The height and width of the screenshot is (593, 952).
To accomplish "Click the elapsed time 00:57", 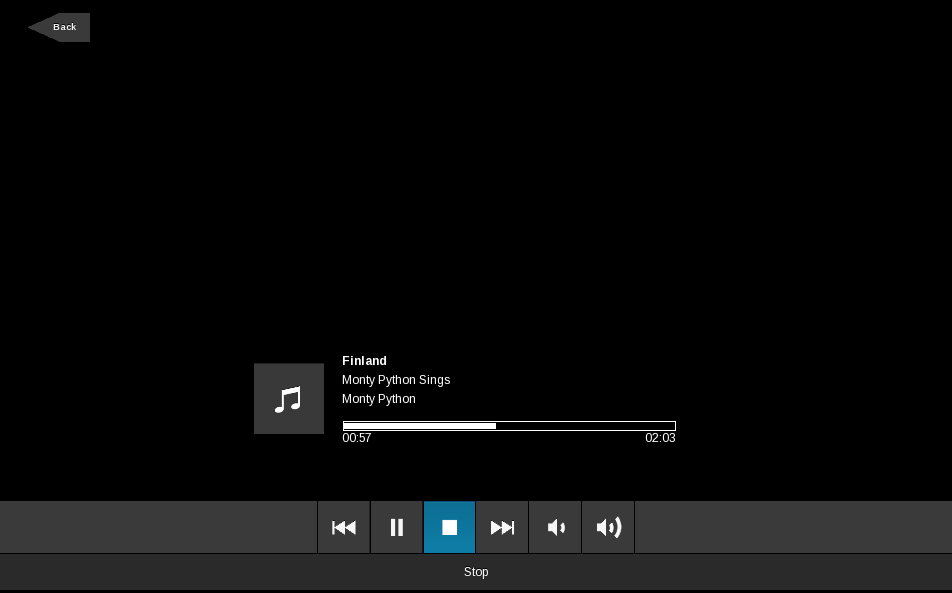I will point(356,438).
